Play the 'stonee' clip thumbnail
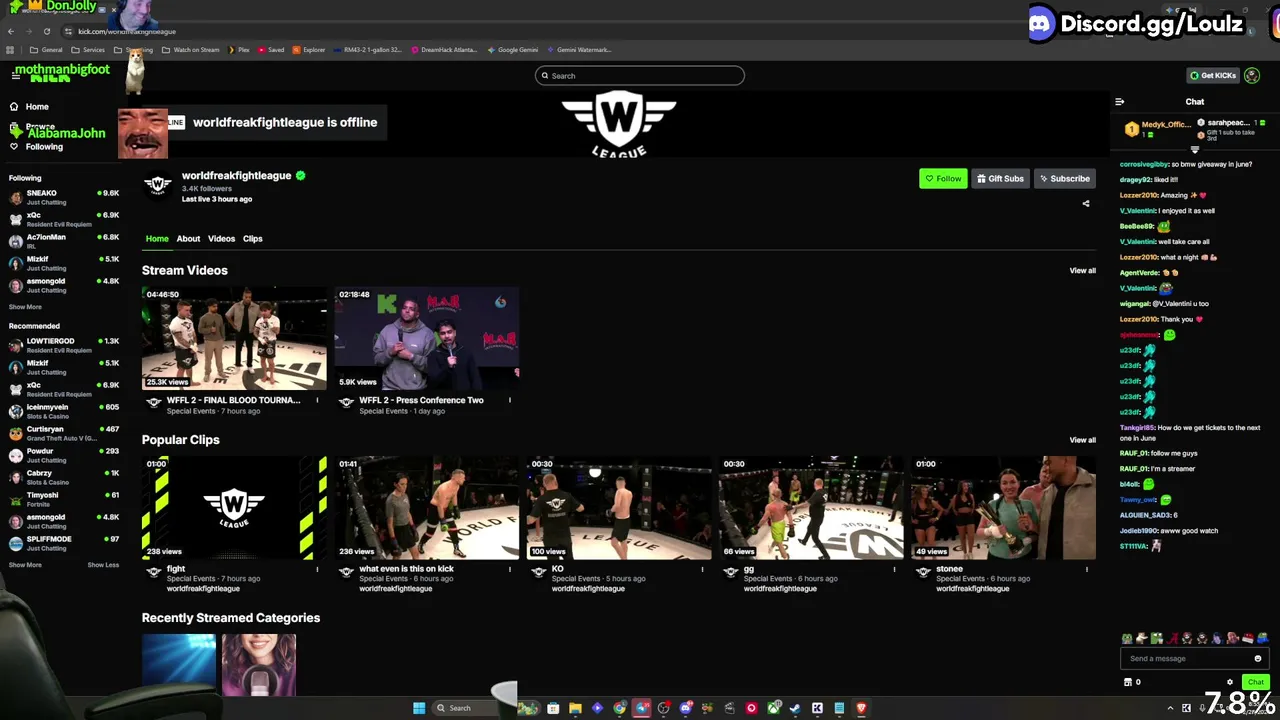This screenshot has width=1280, height=720. click(x=1003, y=508)
